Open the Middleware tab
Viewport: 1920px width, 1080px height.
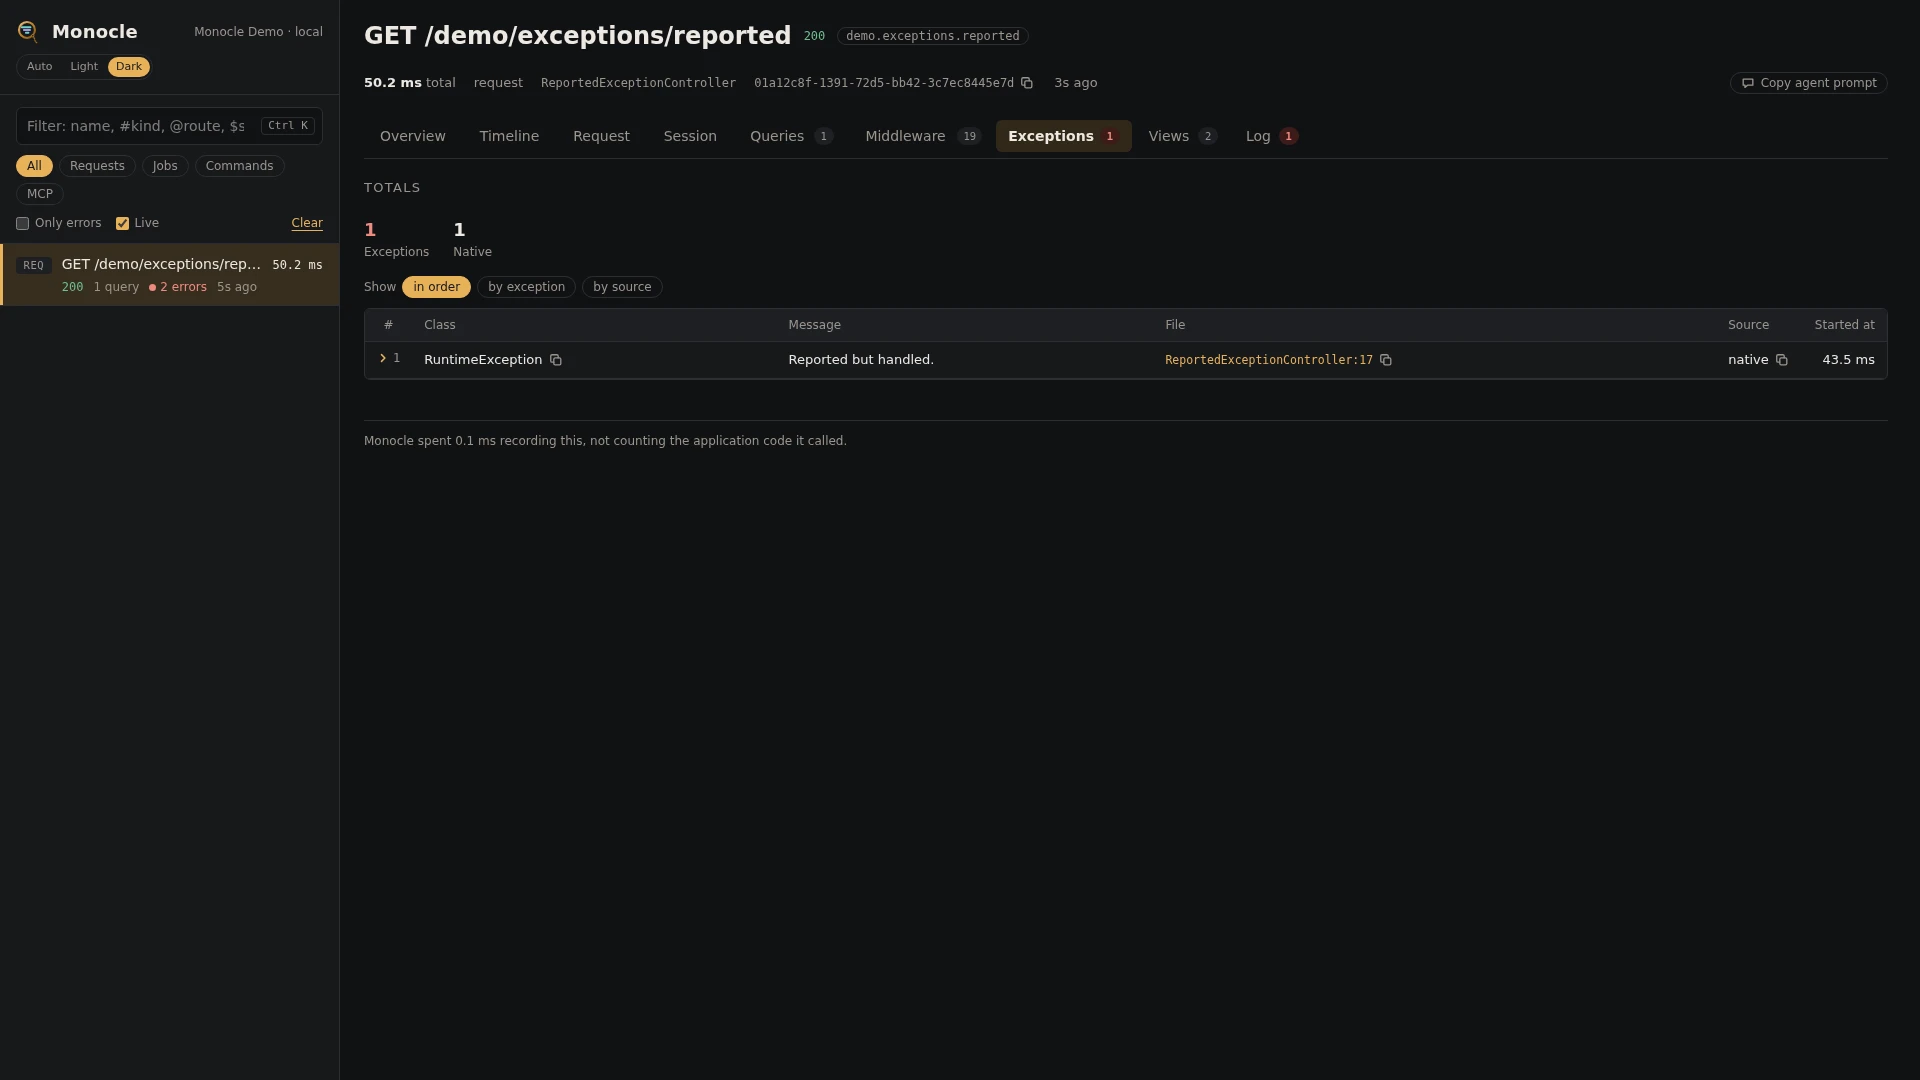(923, 136)
